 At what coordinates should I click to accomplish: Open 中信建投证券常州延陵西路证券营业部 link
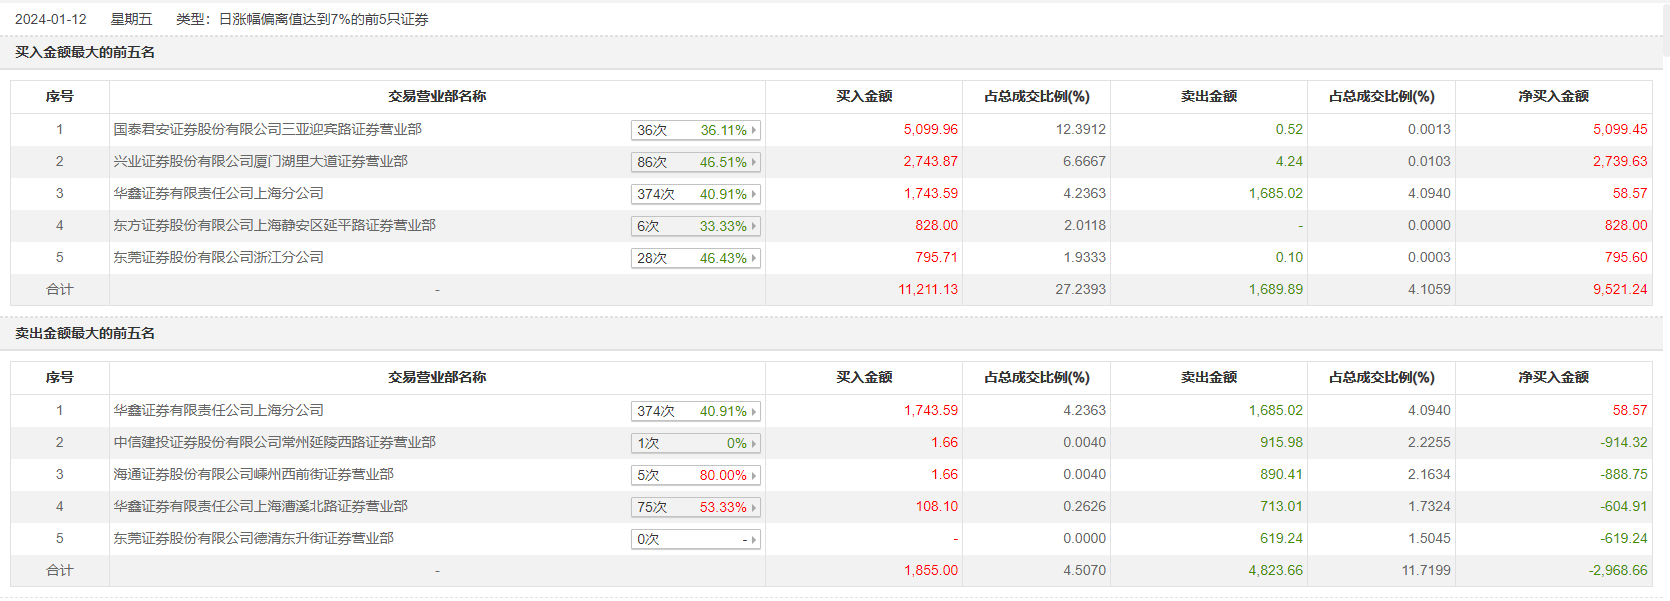point(274,442)
